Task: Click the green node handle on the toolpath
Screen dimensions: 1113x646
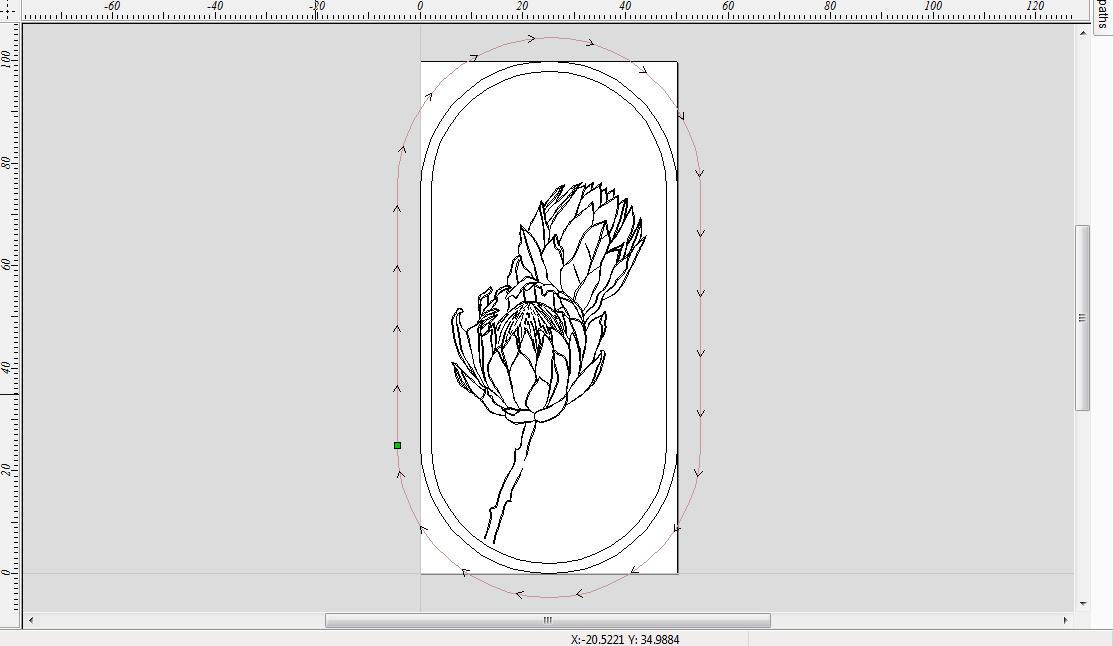Action: [x=396, y=443]
